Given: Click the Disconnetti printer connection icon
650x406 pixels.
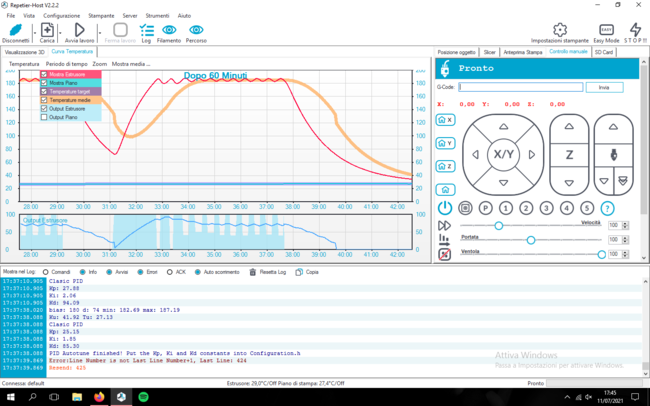Looking at the screenshot, I should (16, 31).
